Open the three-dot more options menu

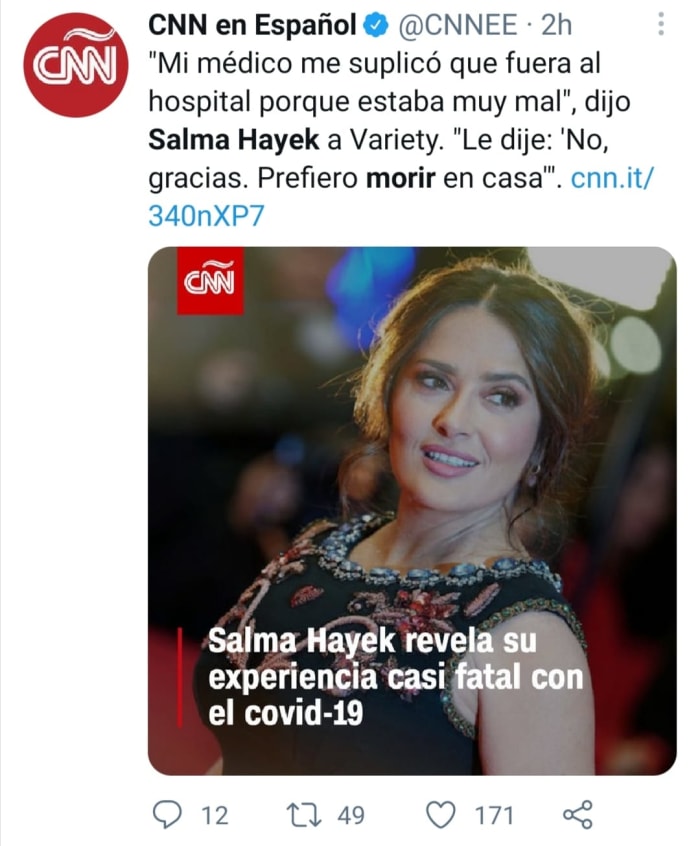point(663,24)
